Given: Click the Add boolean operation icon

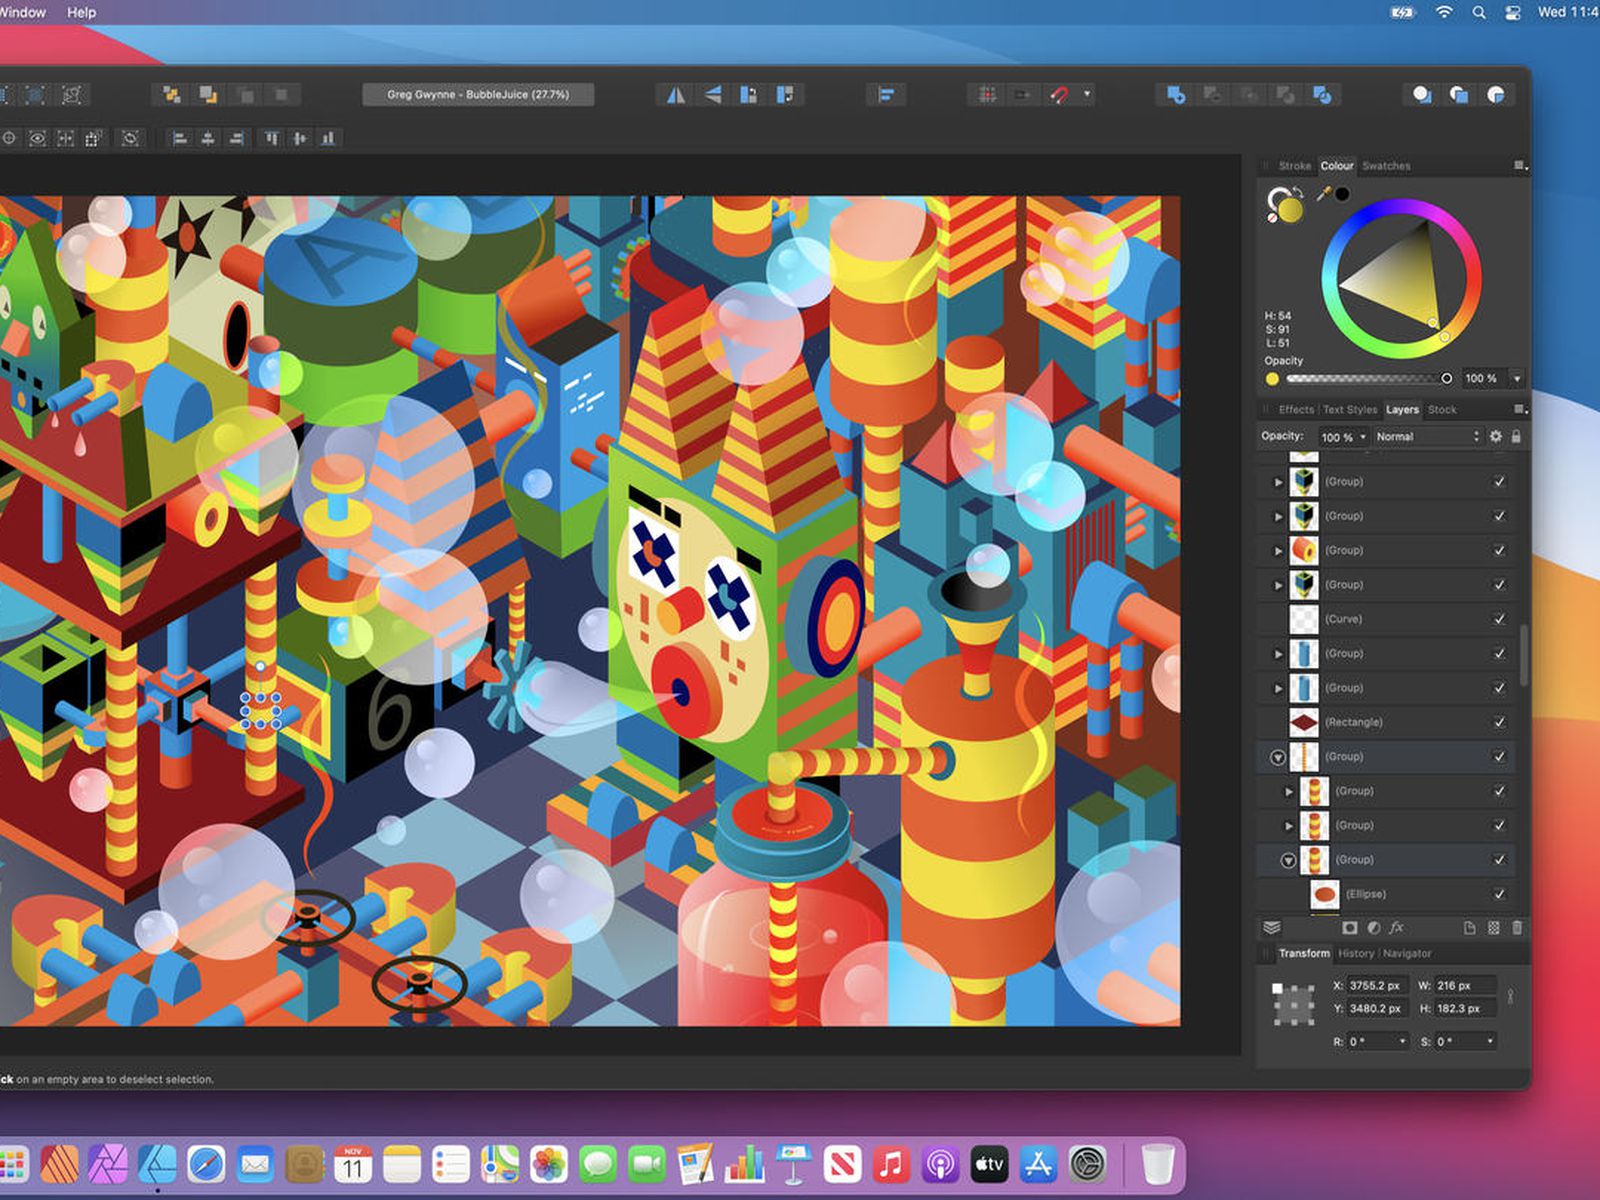Looking at the screenshot, I should 1176,95.
